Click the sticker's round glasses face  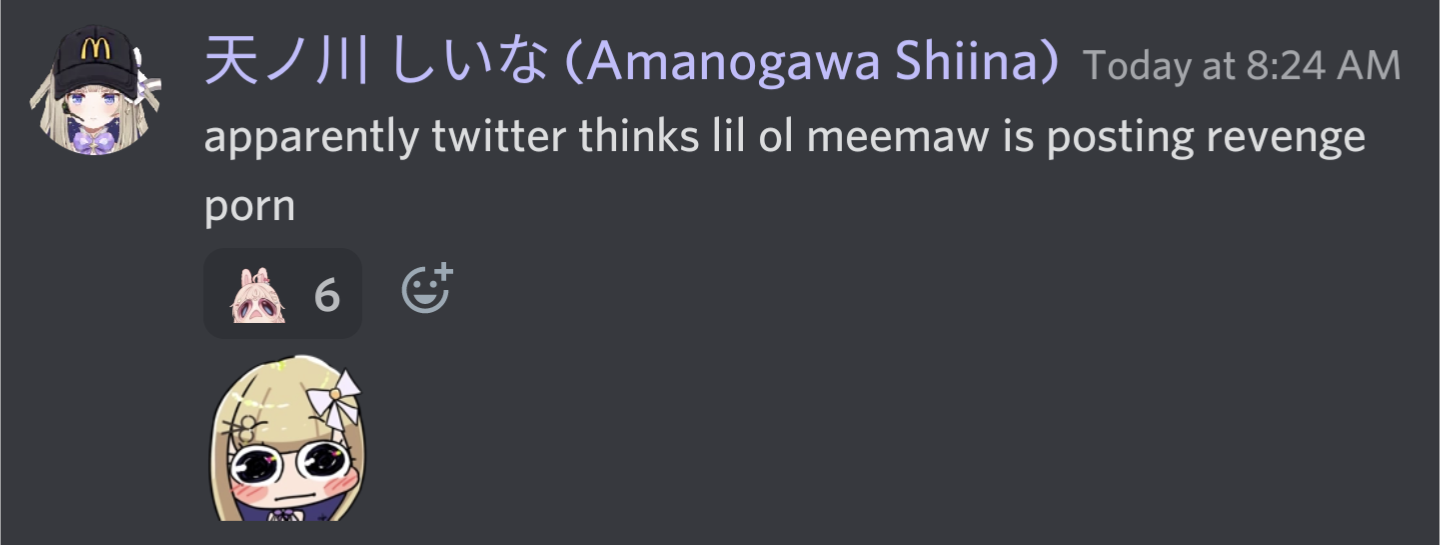pyautogui.click(x=288, y=466)
